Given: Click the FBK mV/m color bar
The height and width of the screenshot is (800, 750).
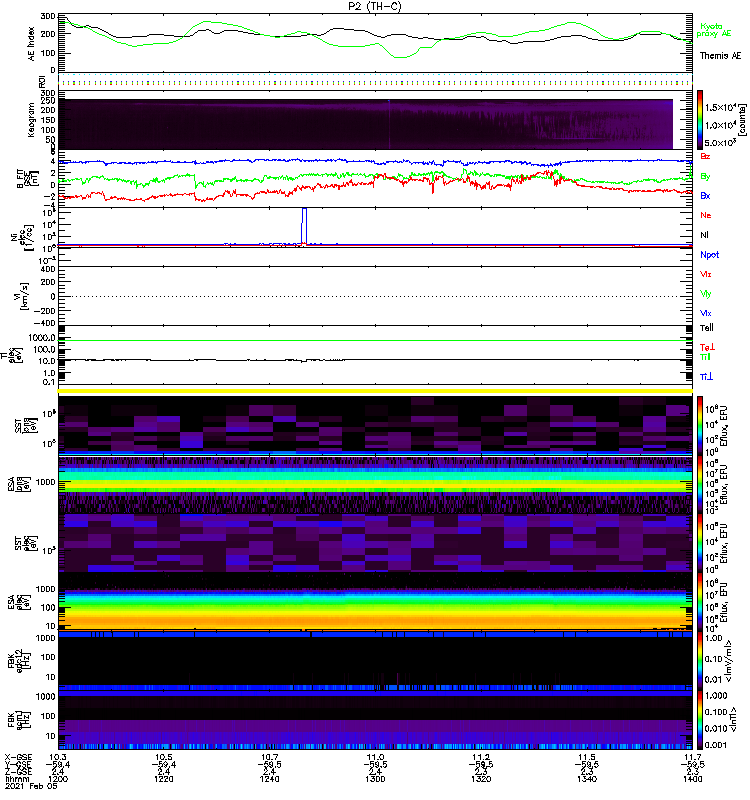Looking at the screenshot, I should 700,660.
